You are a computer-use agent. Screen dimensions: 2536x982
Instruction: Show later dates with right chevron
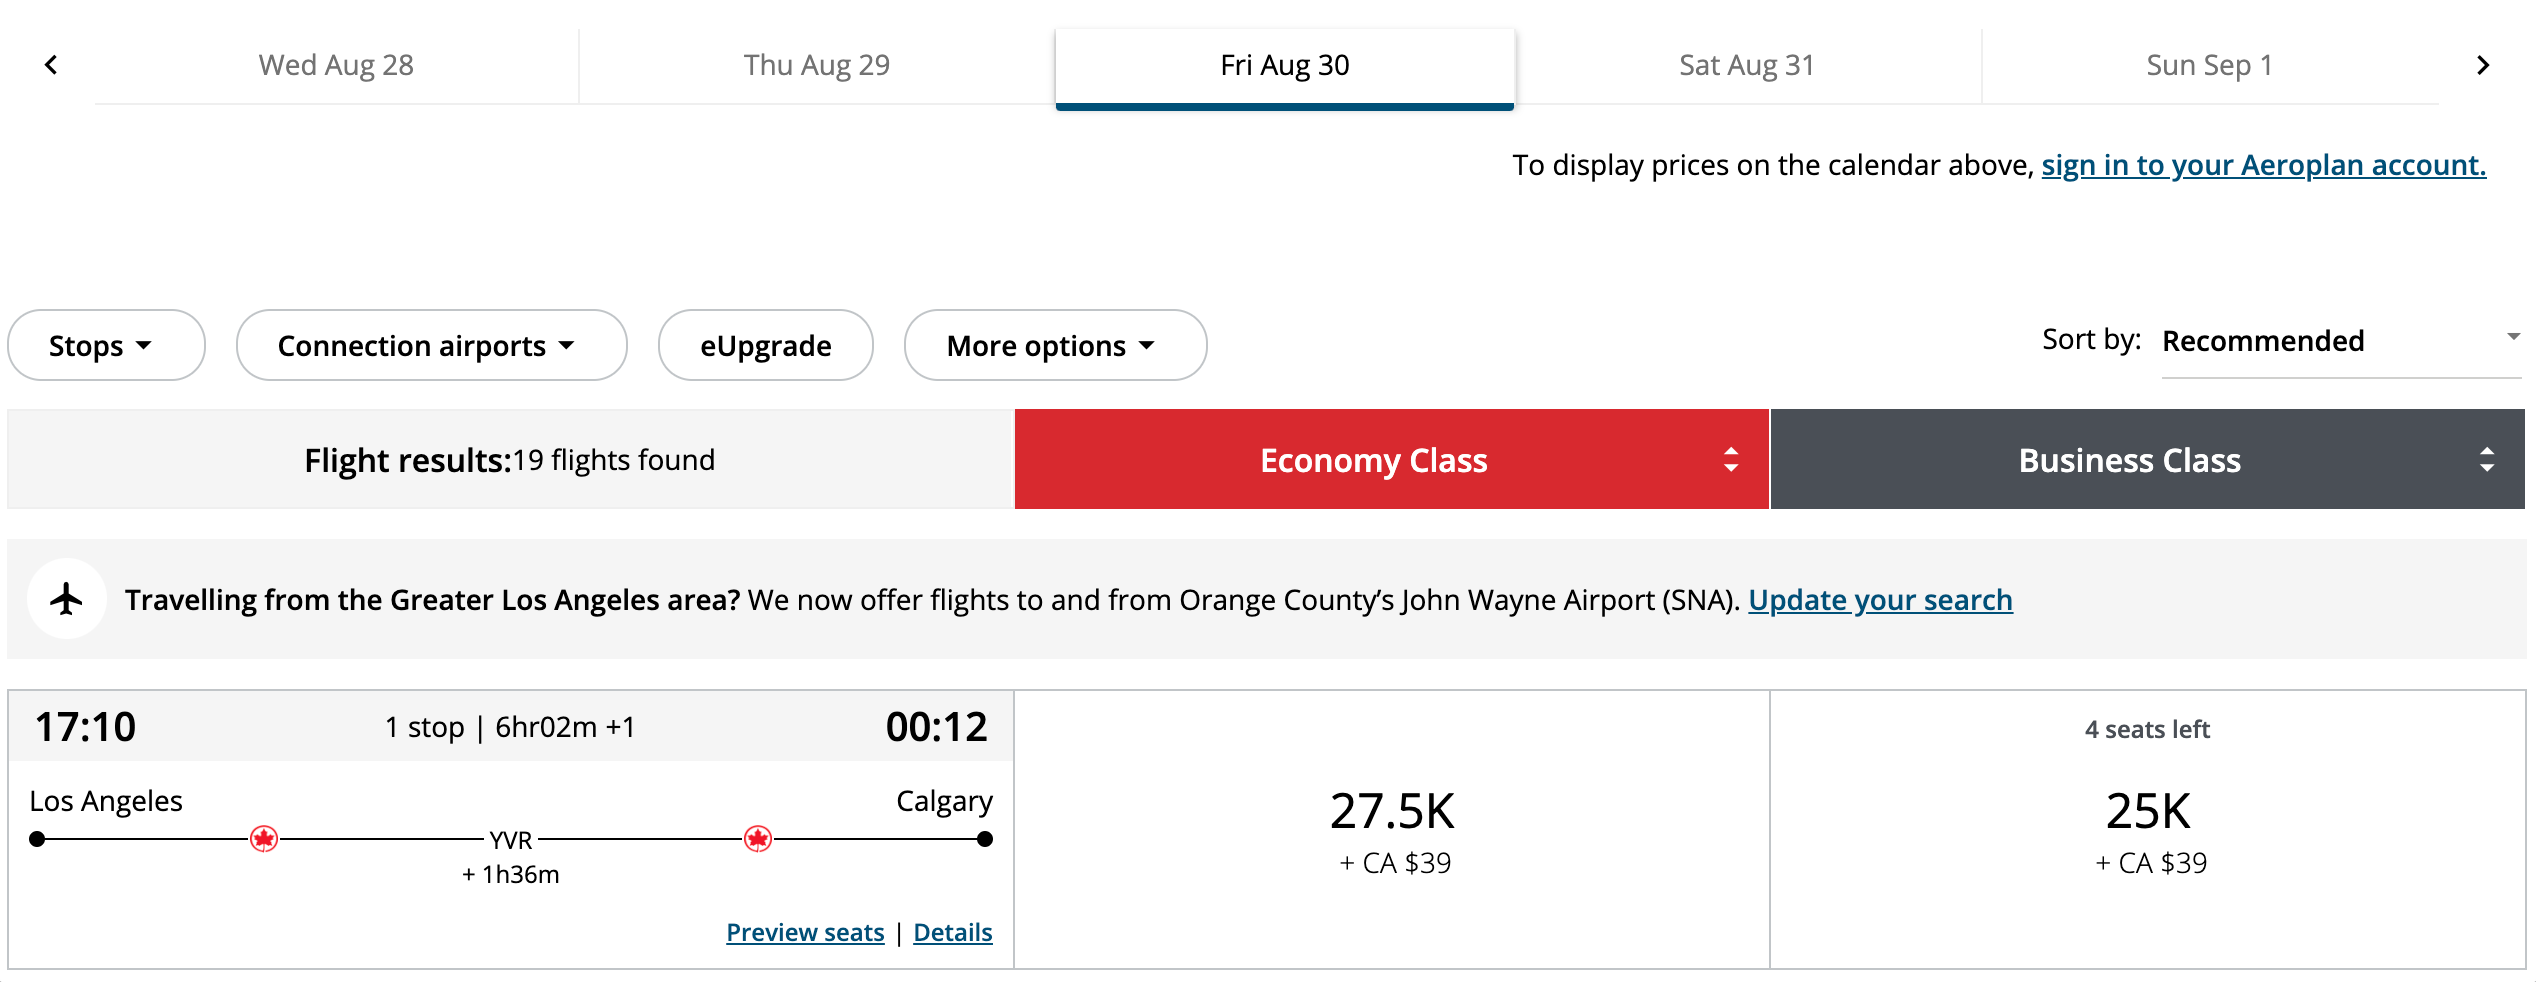[x=2482, y=66]
